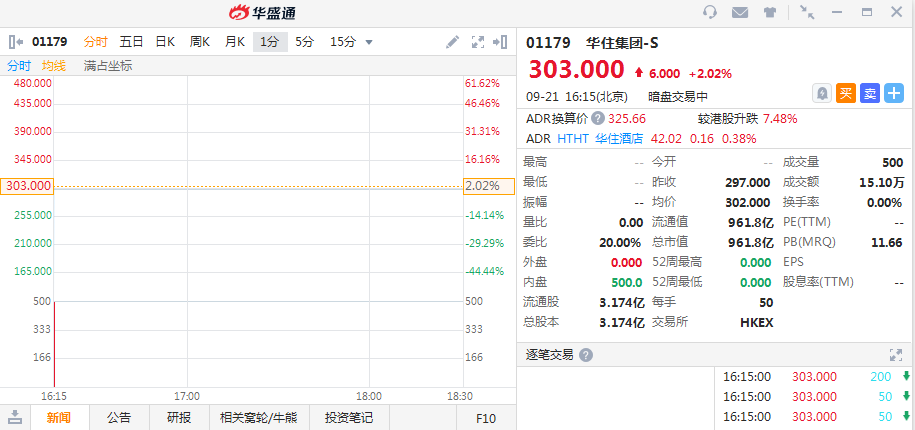Open customer service headset icon
The width and height of the screenshot is (915, 430).
[710, 12]
